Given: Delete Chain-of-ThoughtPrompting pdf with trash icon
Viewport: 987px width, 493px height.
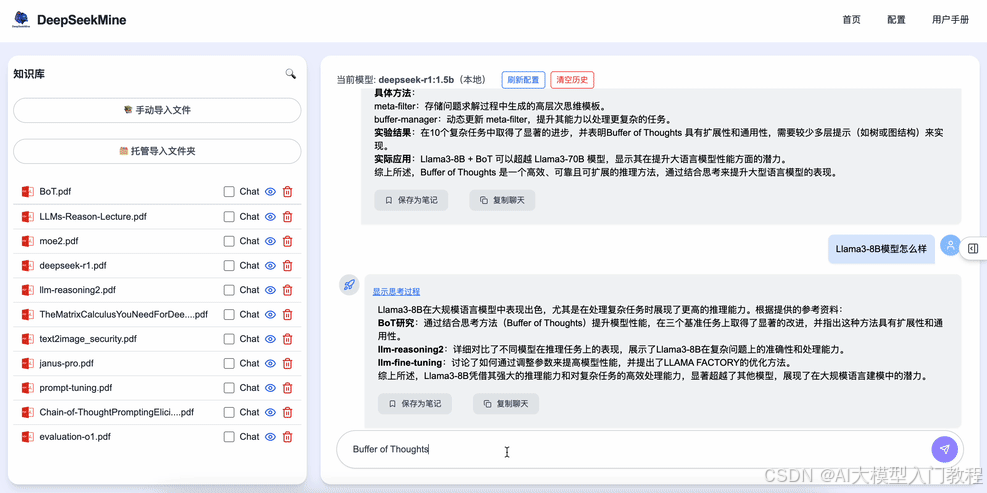Looking at the screenshot, I should point(287,412).
